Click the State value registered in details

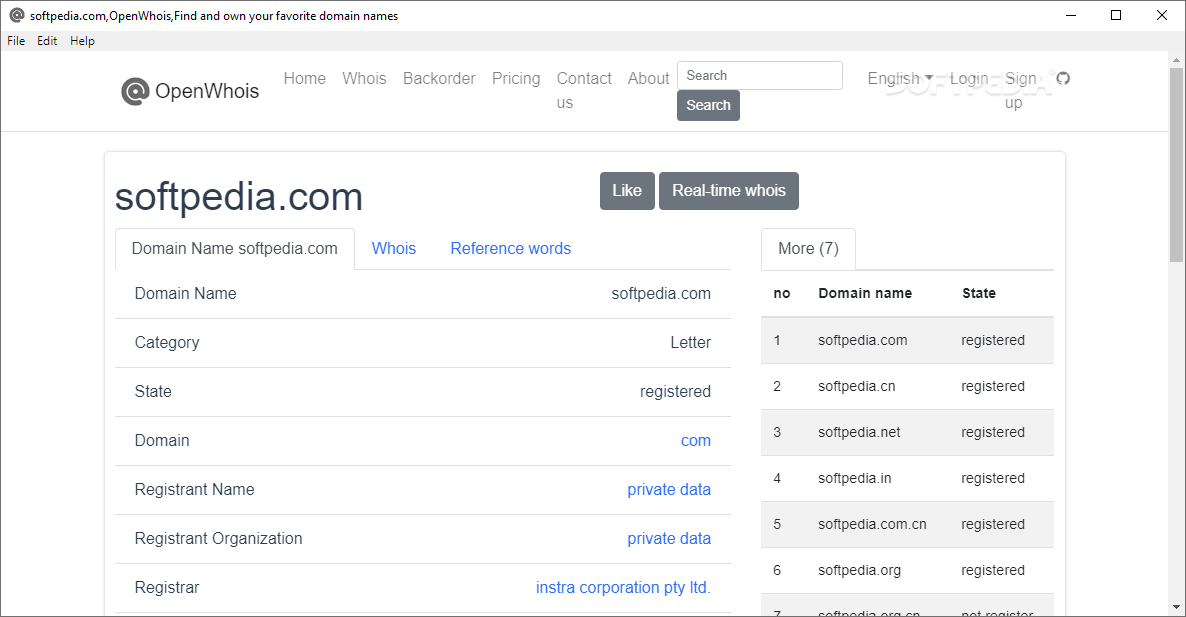pos(675,392)
